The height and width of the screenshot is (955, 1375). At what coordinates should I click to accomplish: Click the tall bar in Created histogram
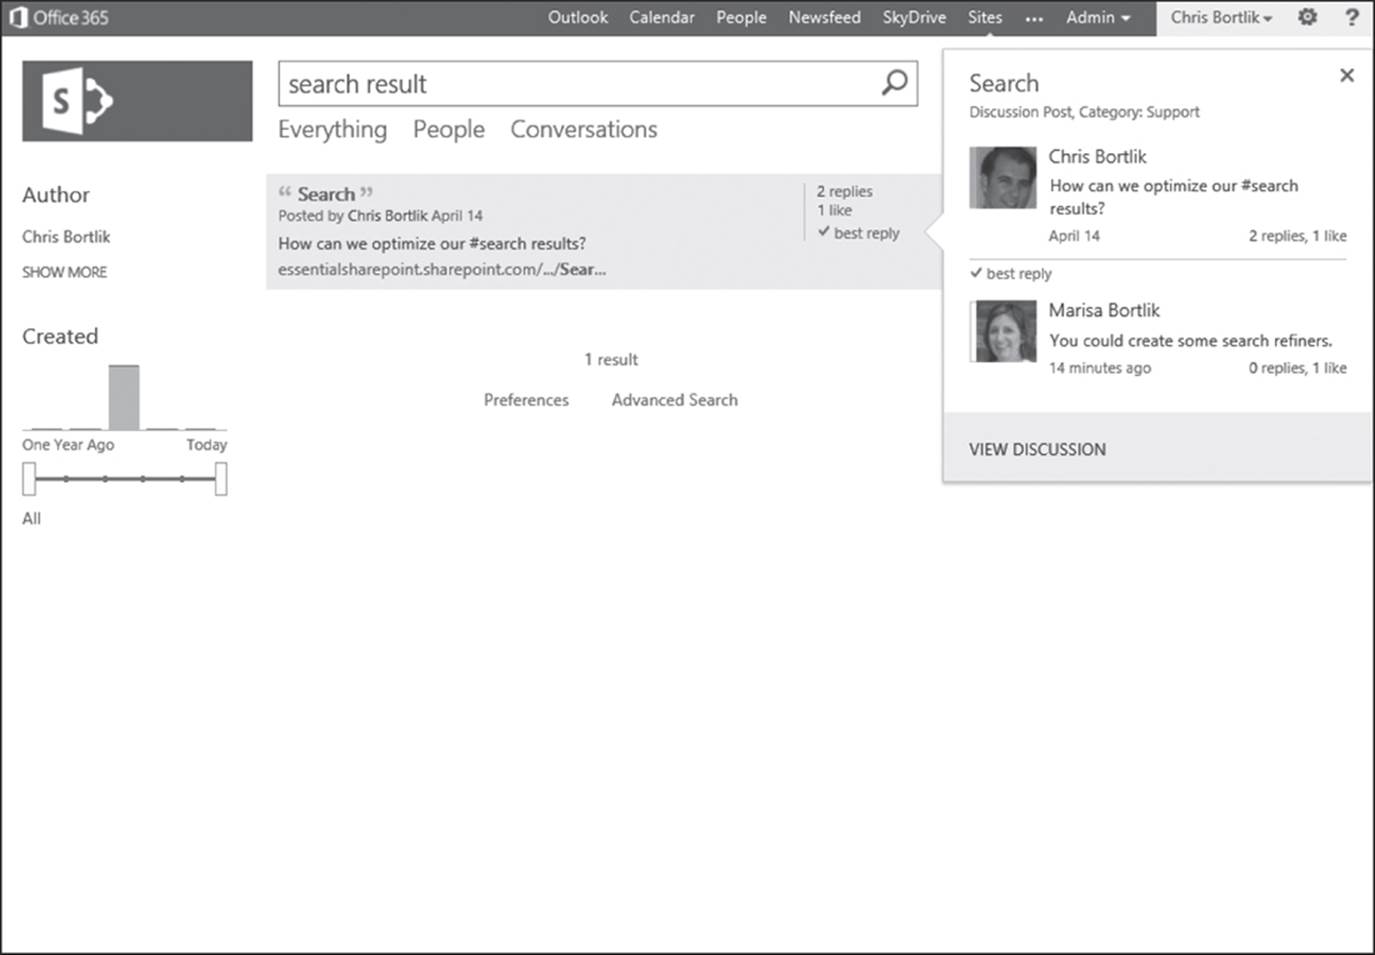(x=124, y=398)
